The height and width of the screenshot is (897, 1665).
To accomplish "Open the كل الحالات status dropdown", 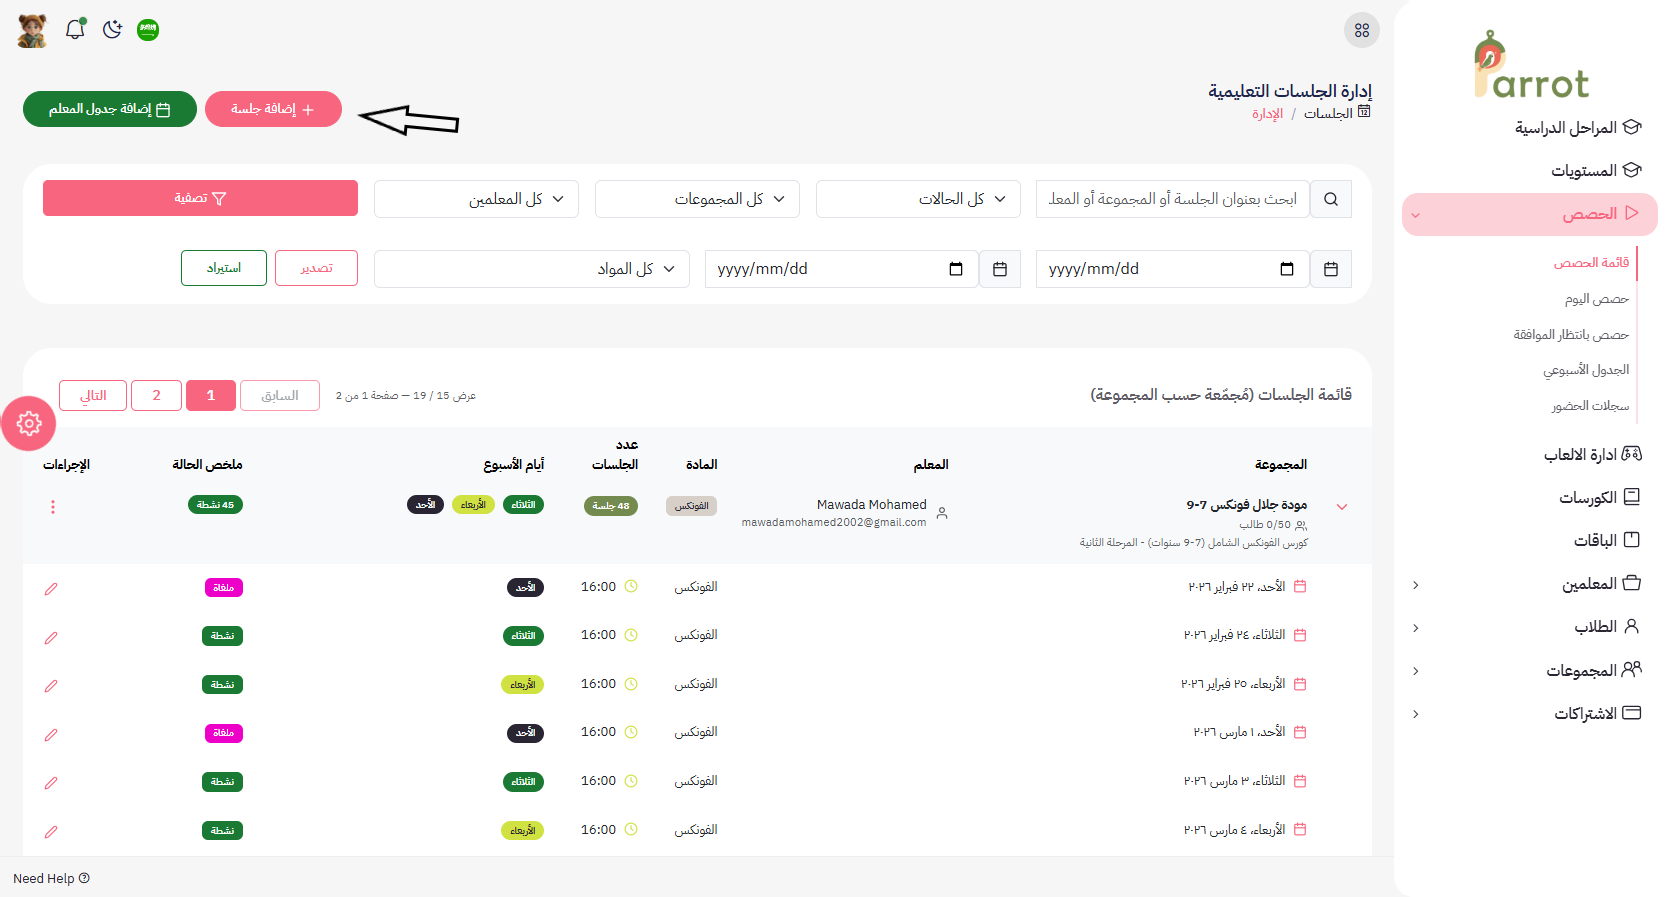I will [x=917, y=199].
